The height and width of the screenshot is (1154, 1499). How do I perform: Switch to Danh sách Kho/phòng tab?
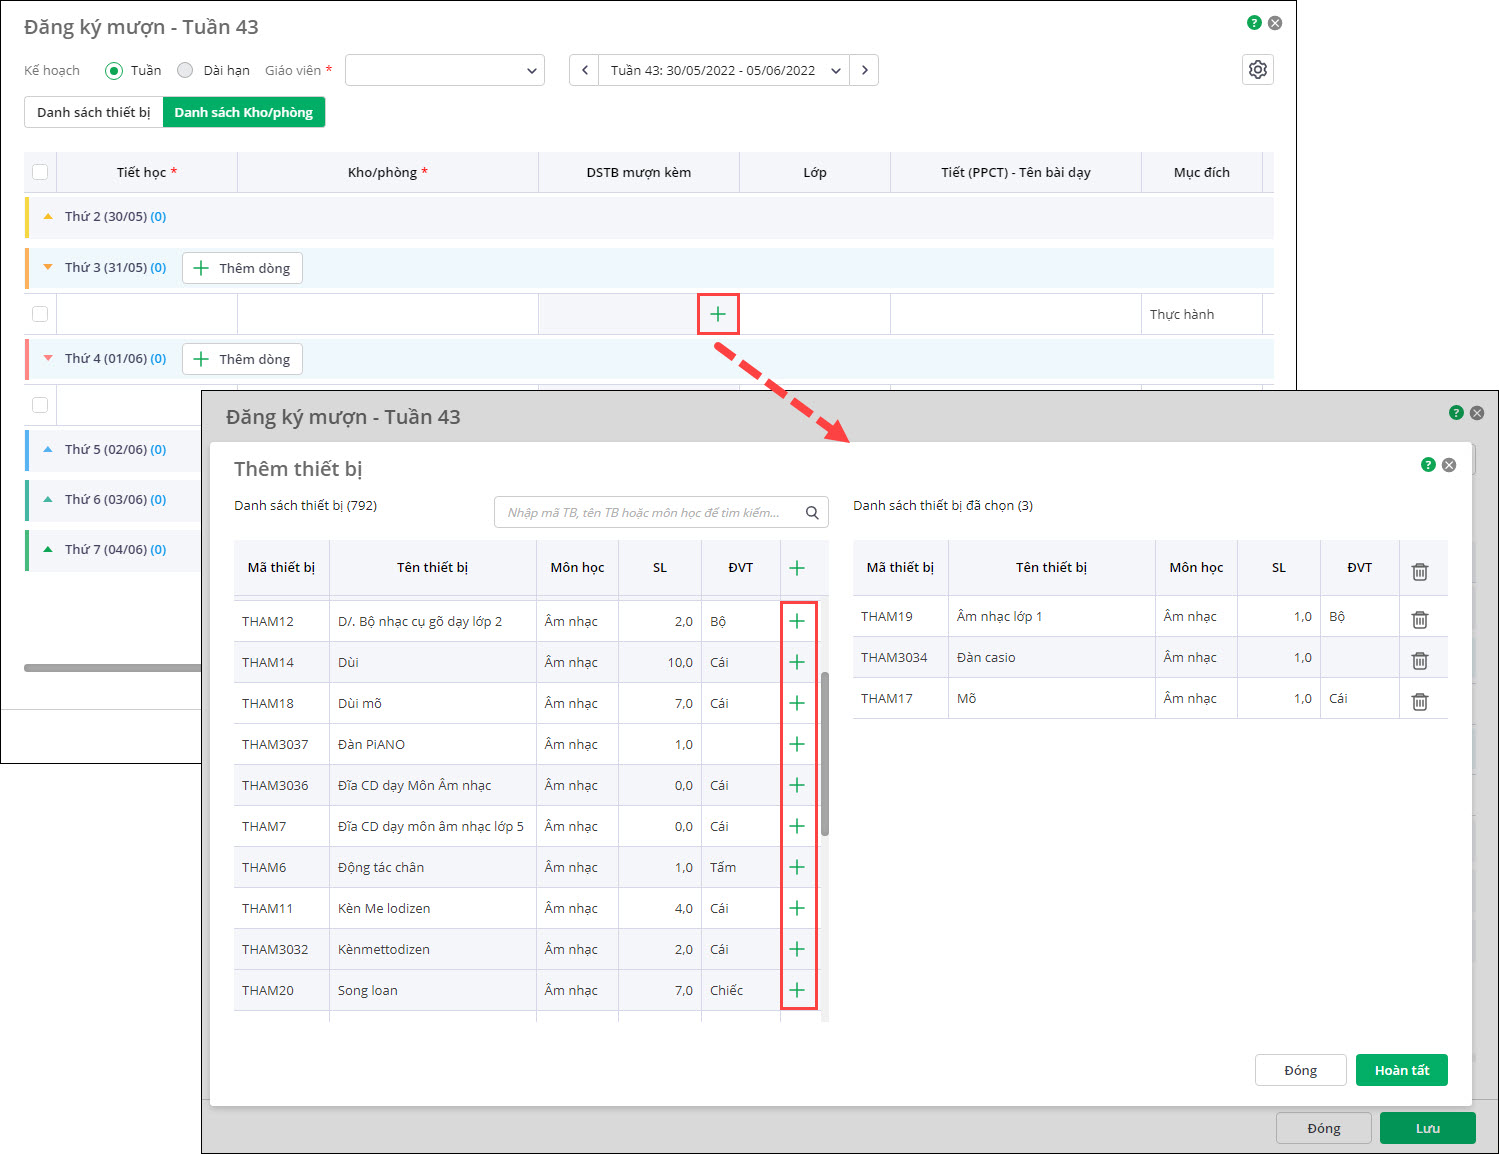pos(243,112)
